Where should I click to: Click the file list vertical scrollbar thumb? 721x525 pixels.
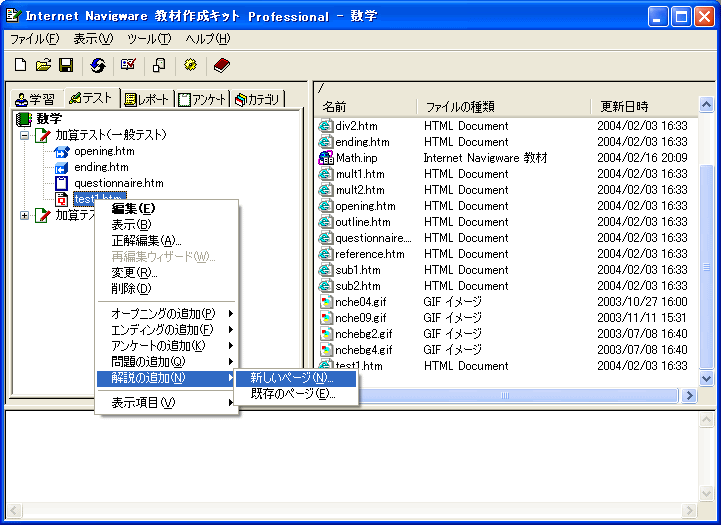[x=706, y=267]
